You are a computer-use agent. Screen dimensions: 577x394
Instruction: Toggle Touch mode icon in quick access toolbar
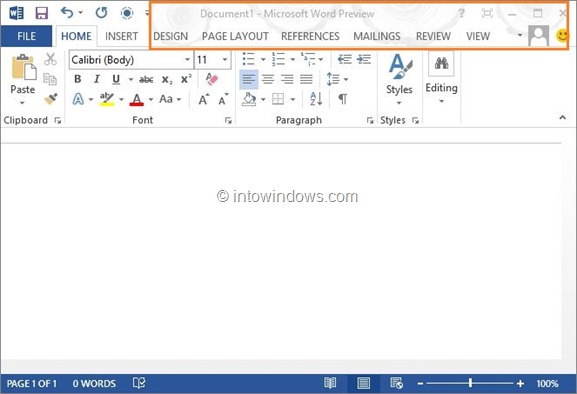point(127,13)
